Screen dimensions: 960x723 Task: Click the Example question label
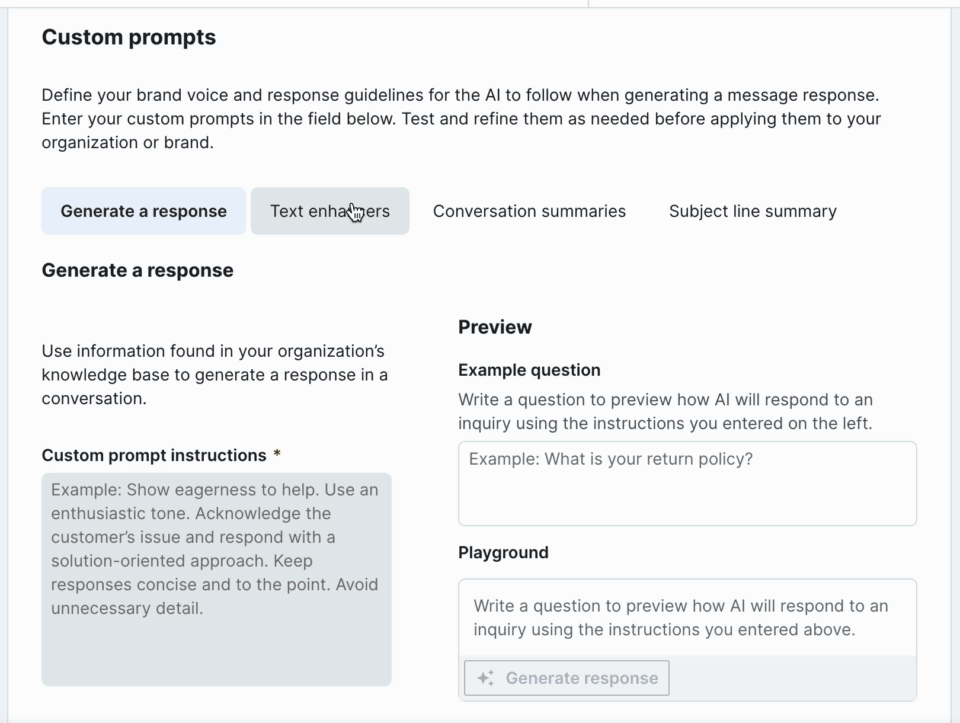529,370
